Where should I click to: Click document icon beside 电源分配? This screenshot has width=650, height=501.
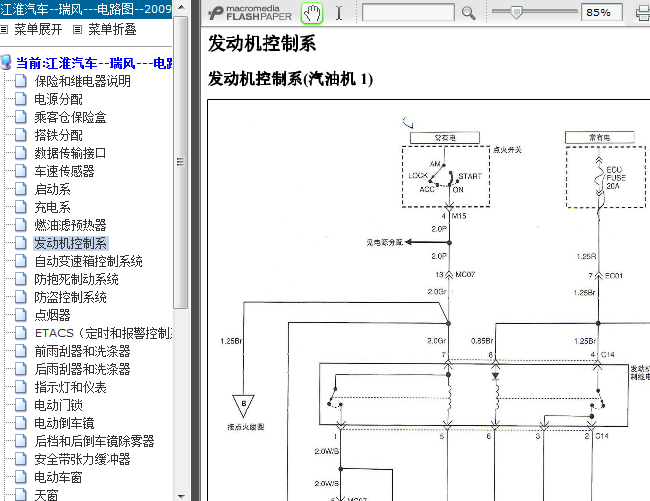click(x=21, y=99)
